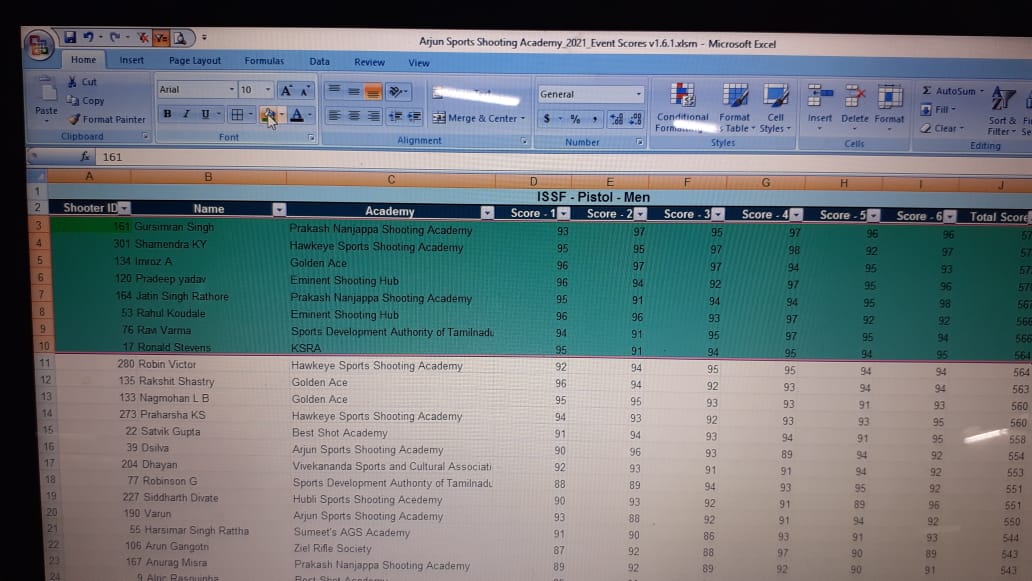
Task: Save workbook from Quick Access Toolbar
Action: point(70,38)
